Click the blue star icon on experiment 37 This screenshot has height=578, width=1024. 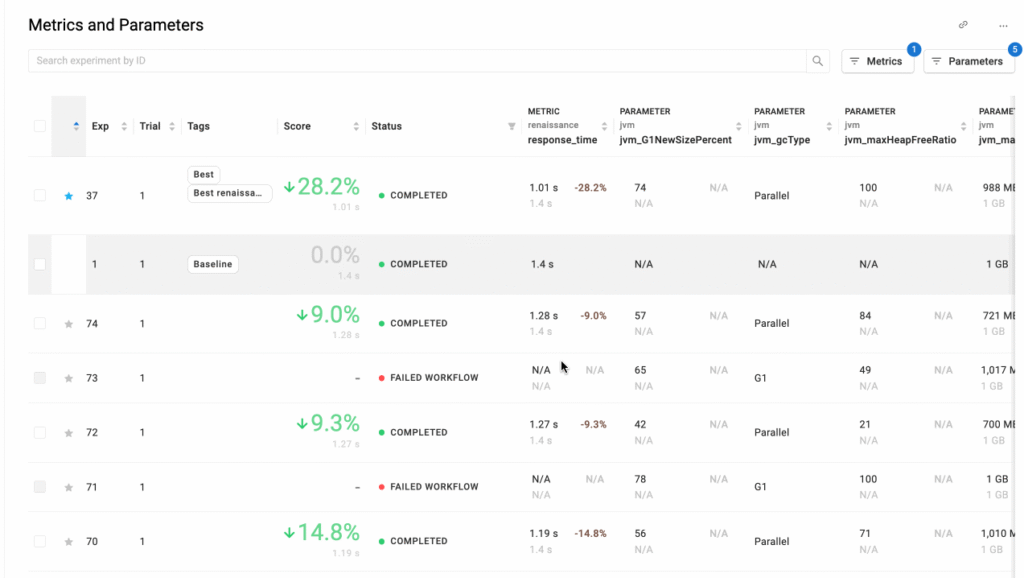tap(68, 195)
